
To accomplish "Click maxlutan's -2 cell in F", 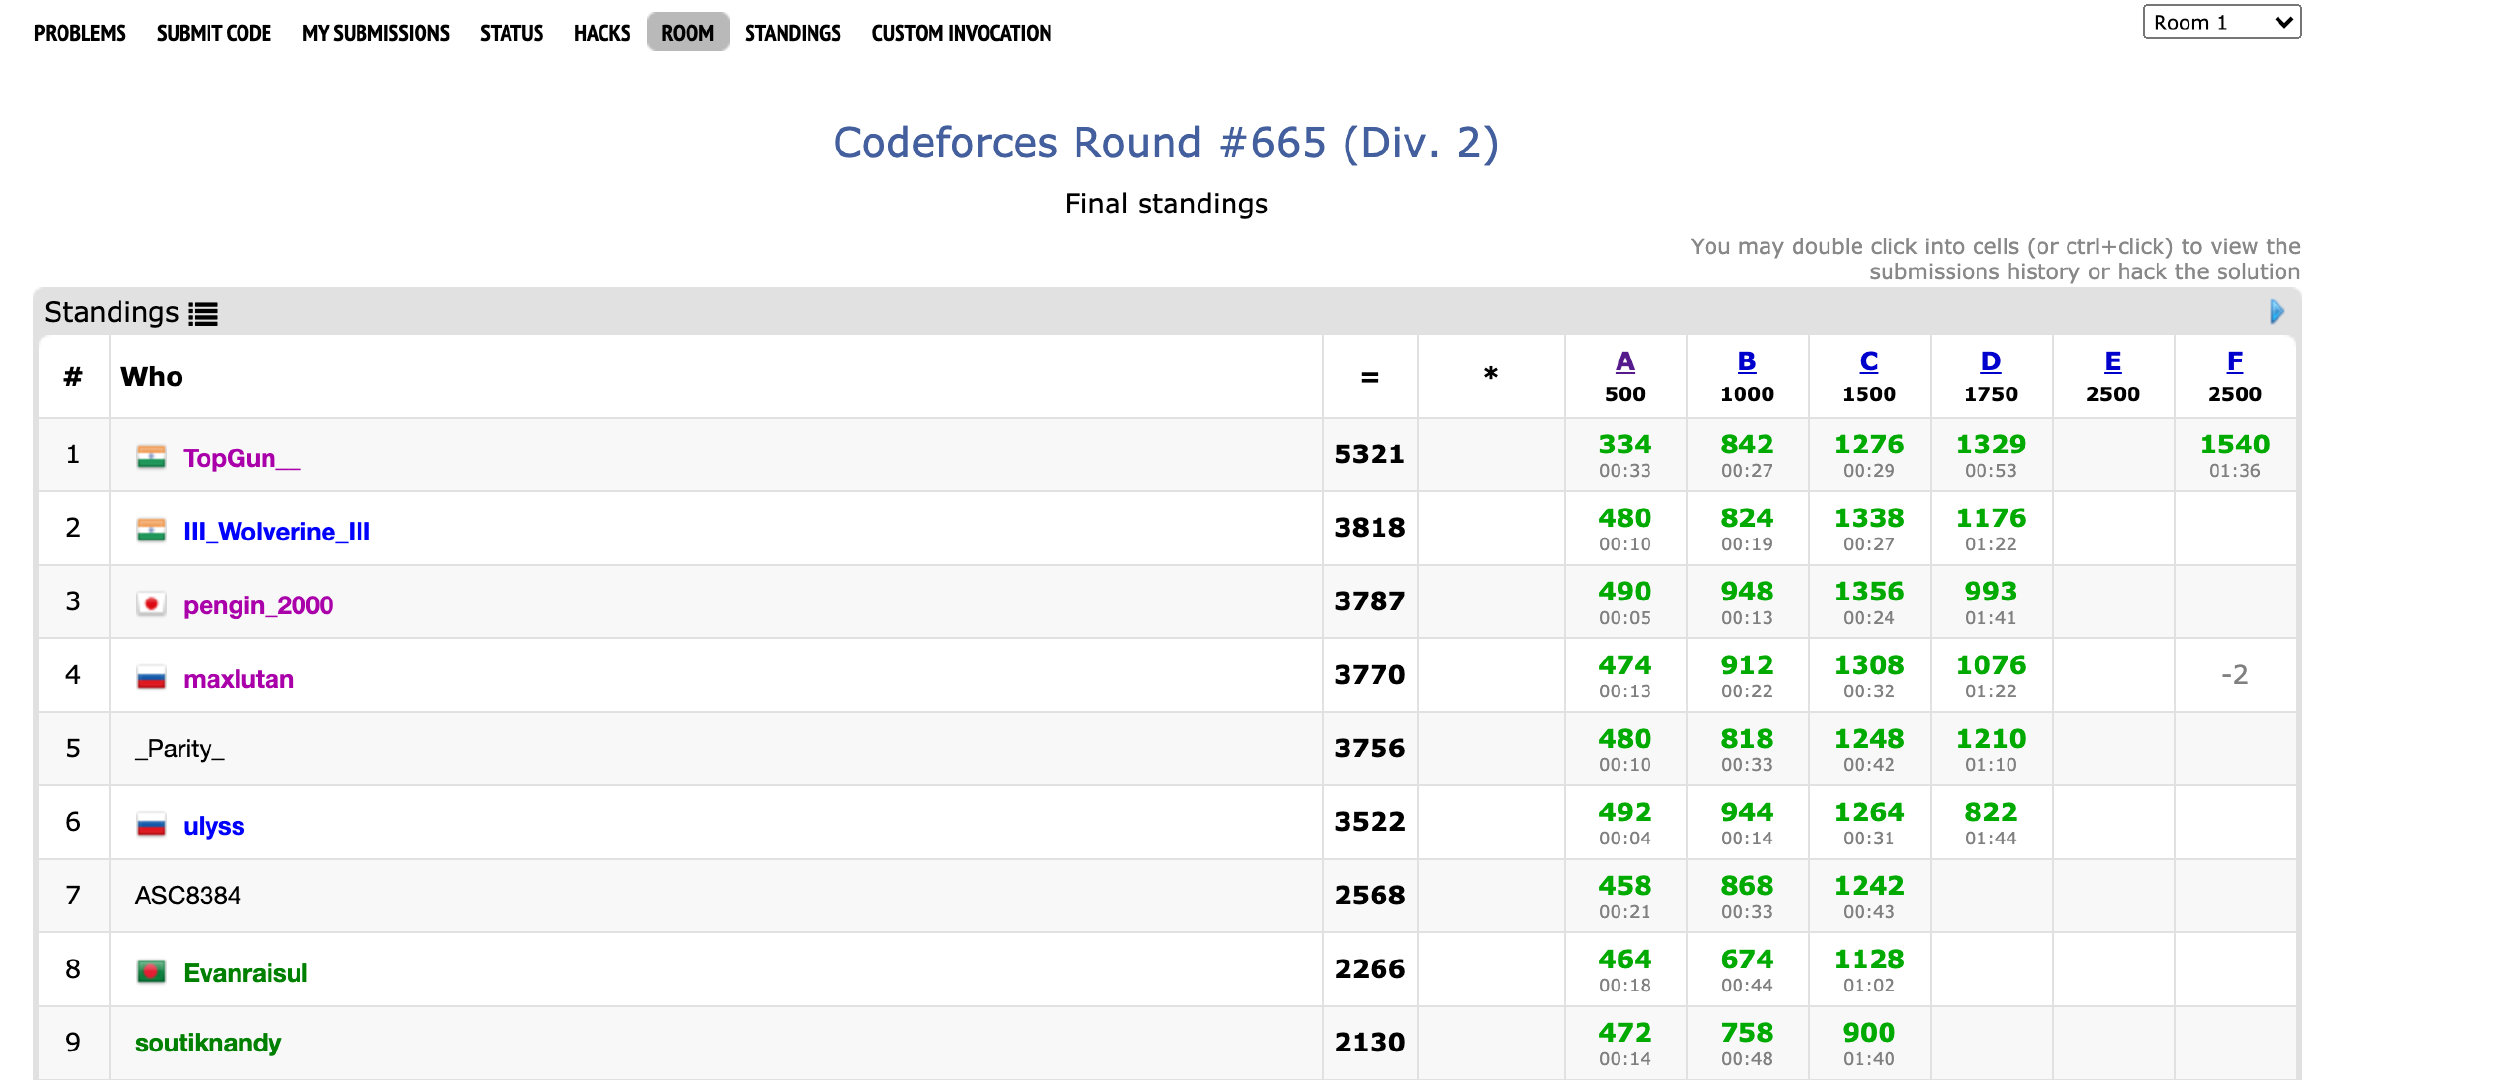I will [x=2235, y=675].
